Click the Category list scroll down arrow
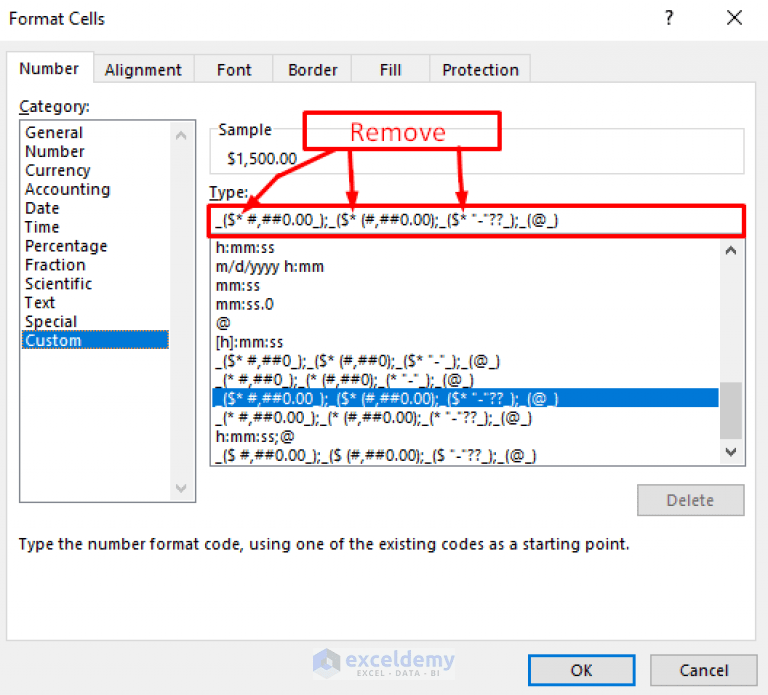Screen dimensions: 768x695 [181, 488]
